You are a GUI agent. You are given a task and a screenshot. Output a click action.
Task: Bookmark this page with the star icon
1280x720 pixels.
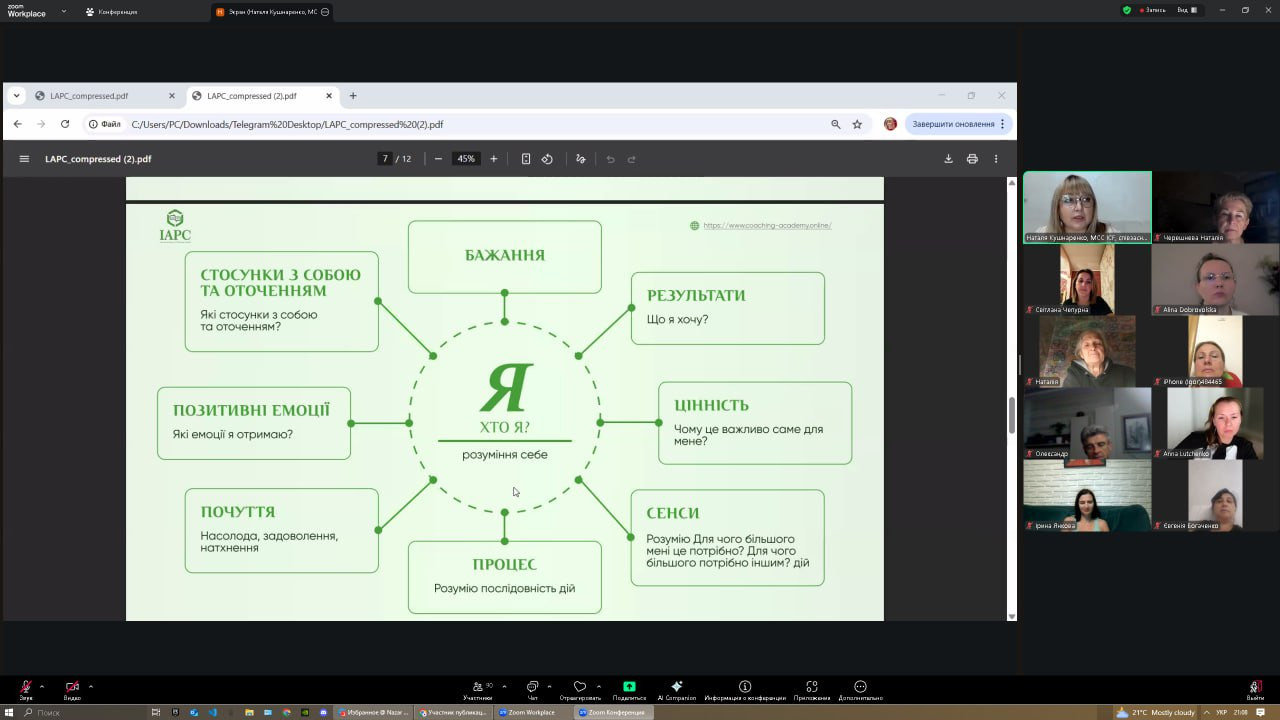pos(857,125)
